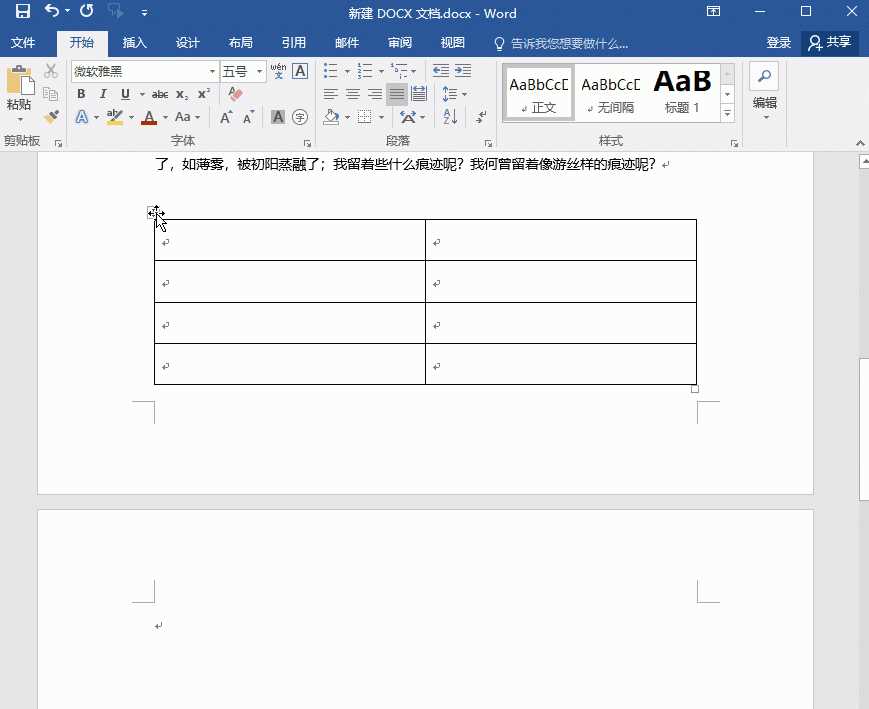This screenshot has width=869, height=709.
Task: Click the phonetic guide (wén) icon
Action: point(278,71)
